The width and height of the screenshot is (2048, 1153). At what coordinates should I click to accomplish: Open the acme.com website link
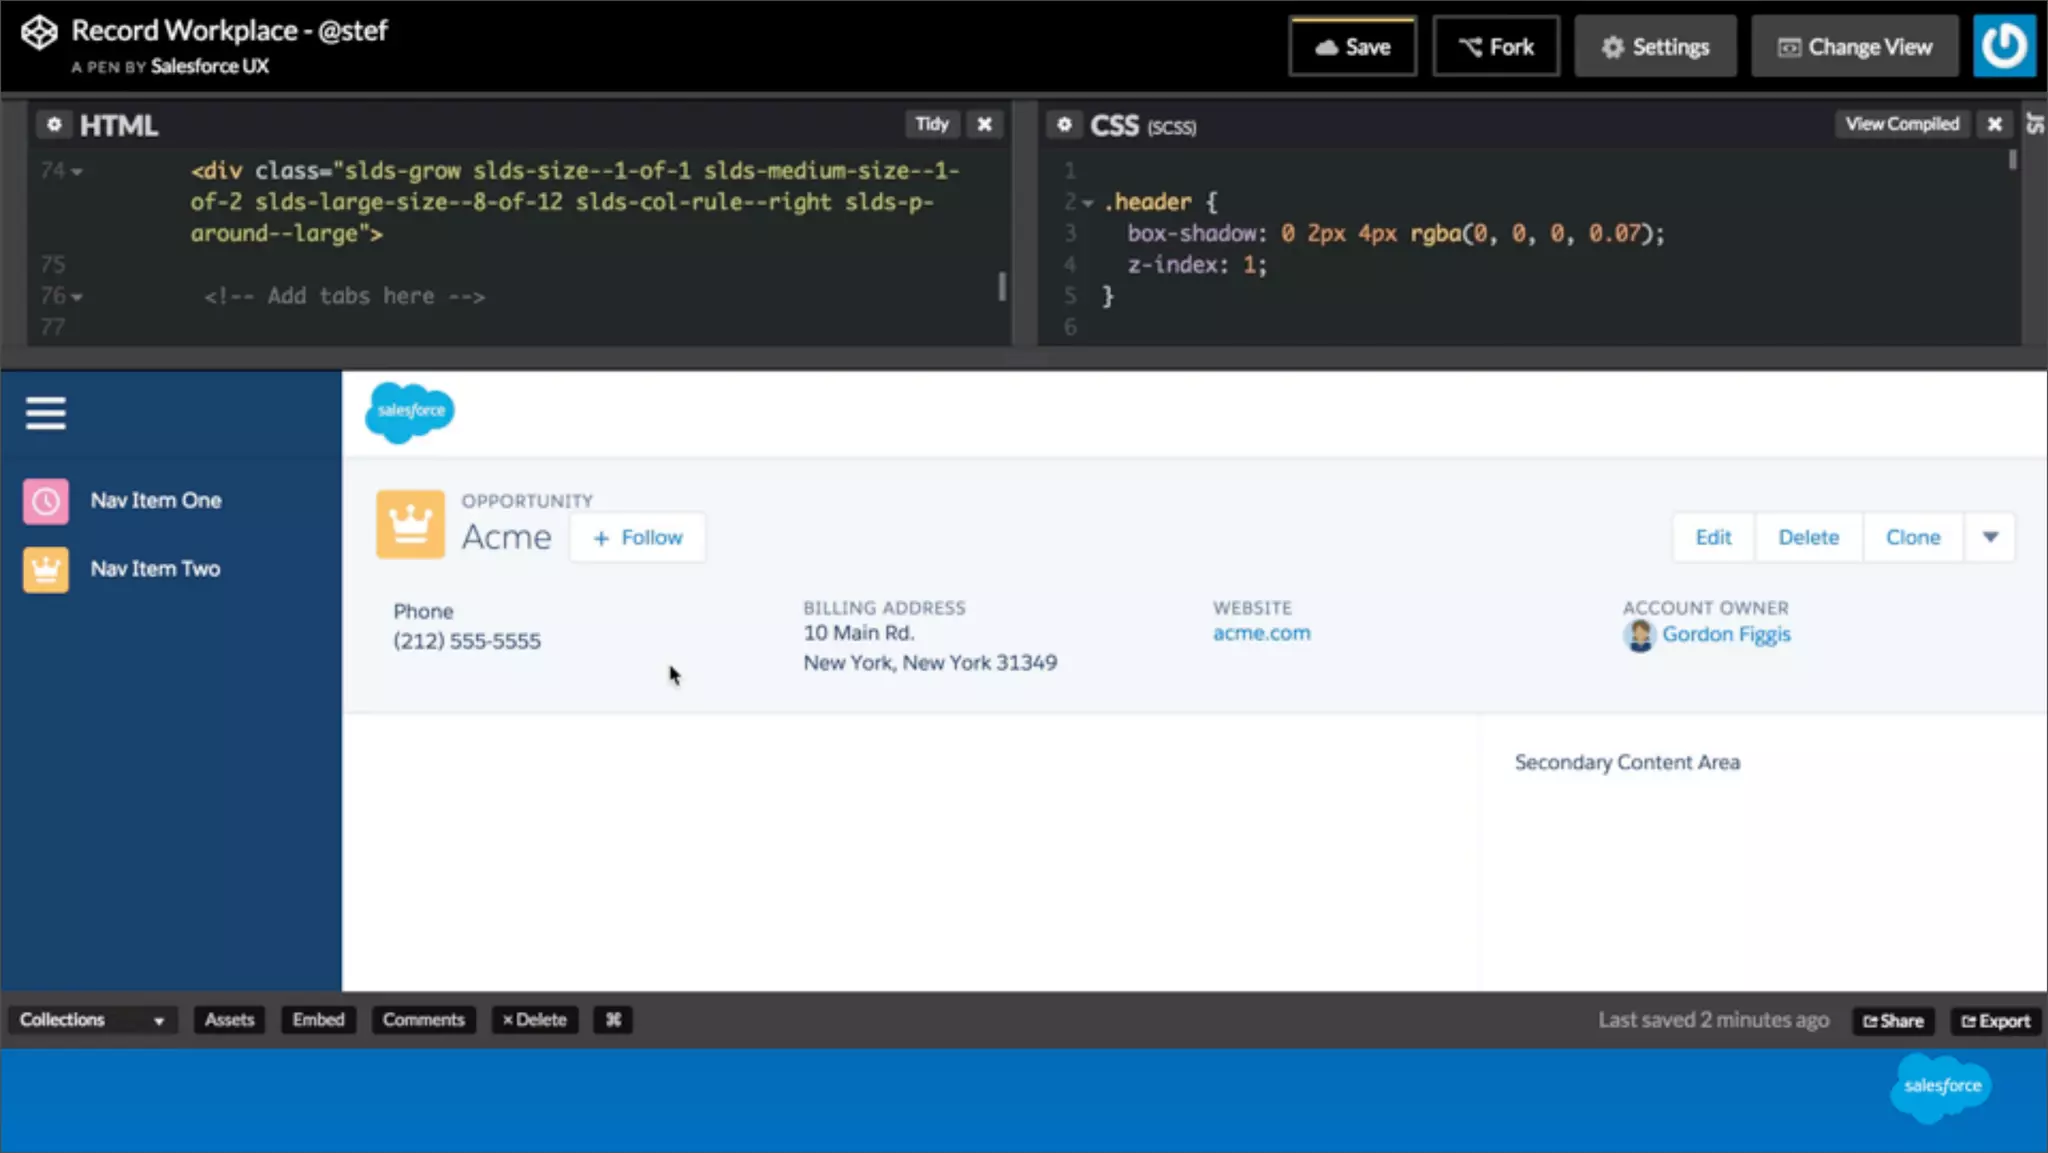click(1261, 633)
